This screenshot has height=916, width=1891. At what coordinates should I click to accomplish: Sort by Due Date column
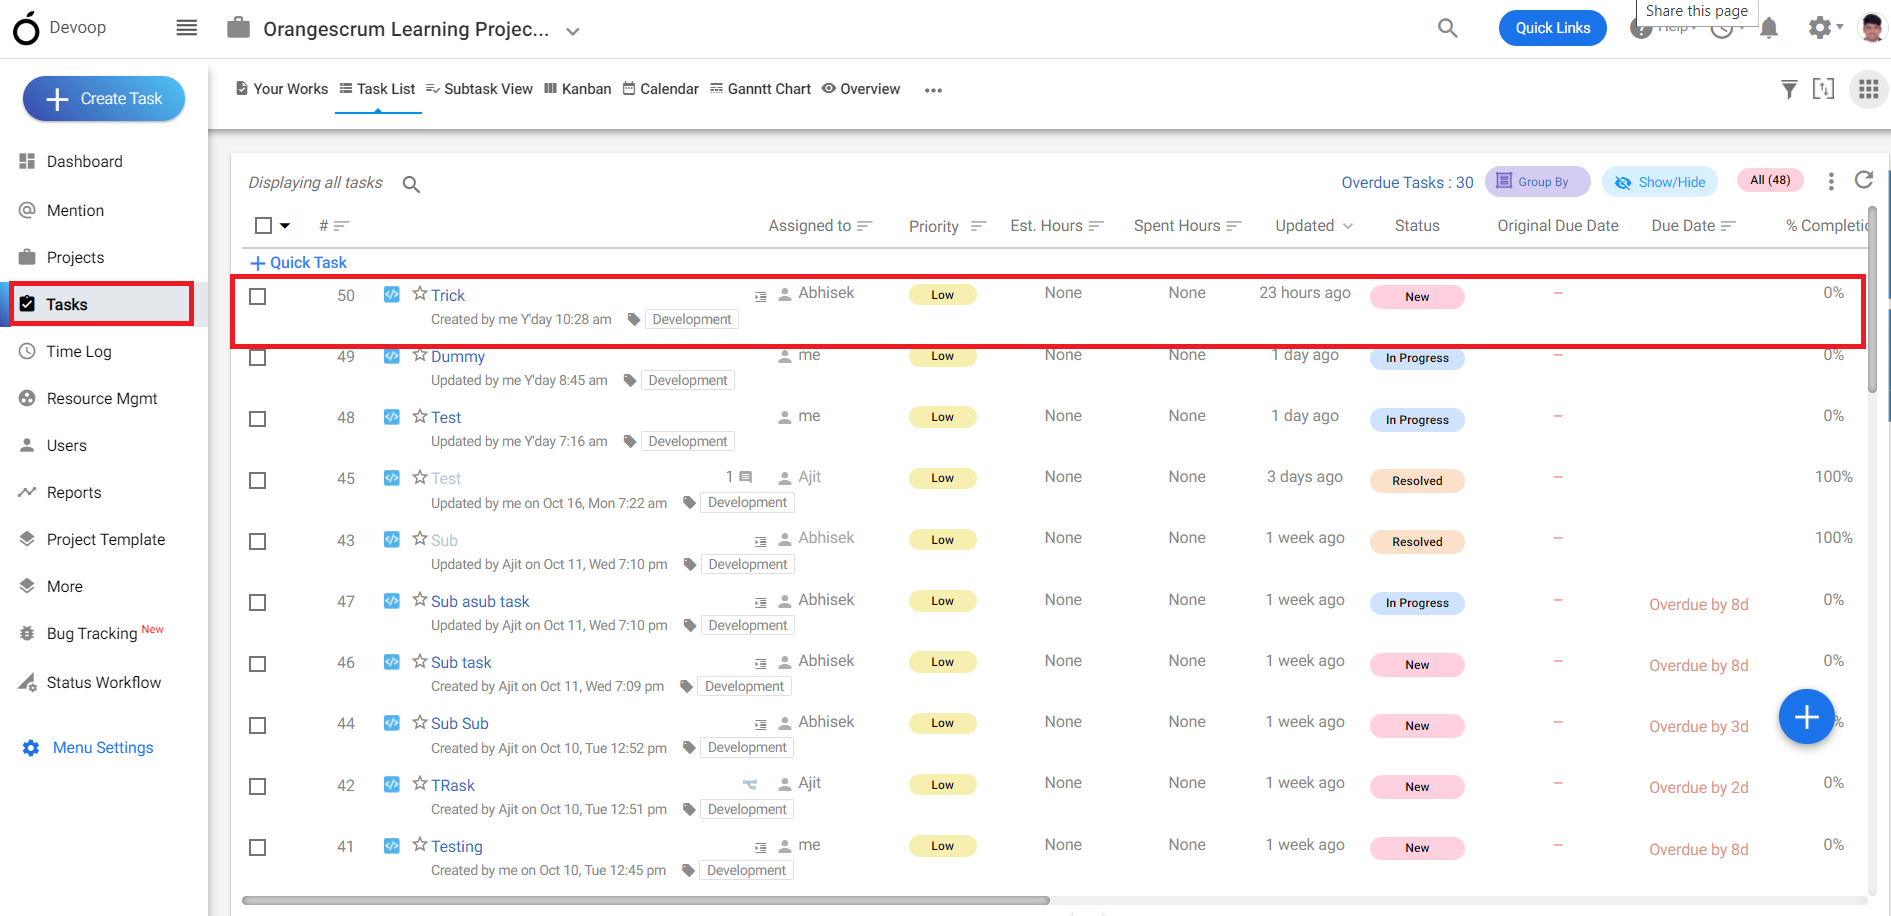tap(1693, 226)
